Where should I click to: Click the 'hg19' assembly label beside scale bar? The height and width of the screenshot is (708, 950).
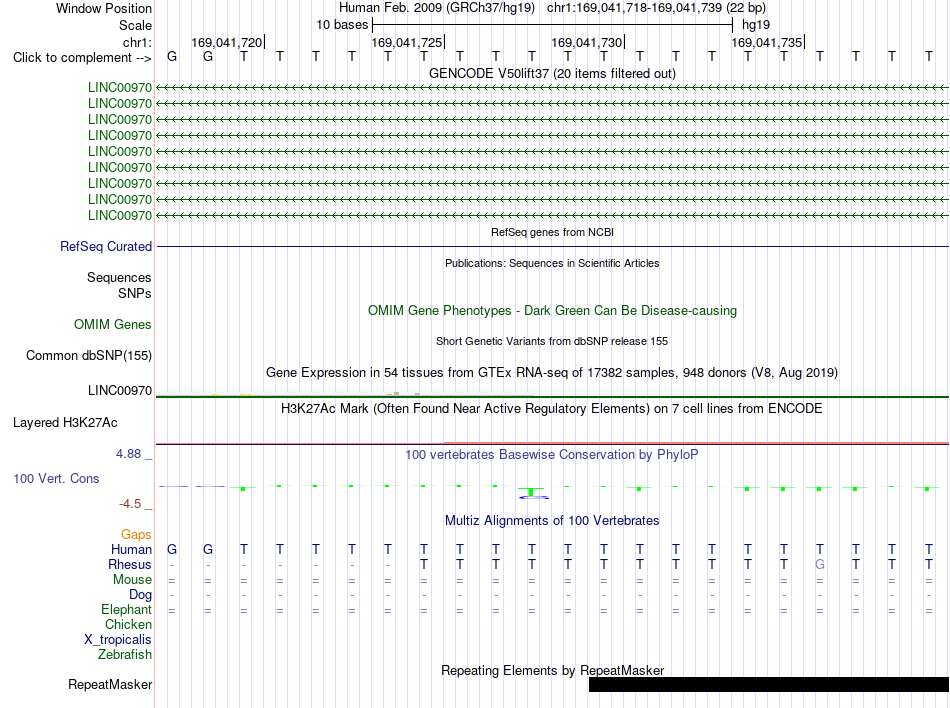point(756,25)
